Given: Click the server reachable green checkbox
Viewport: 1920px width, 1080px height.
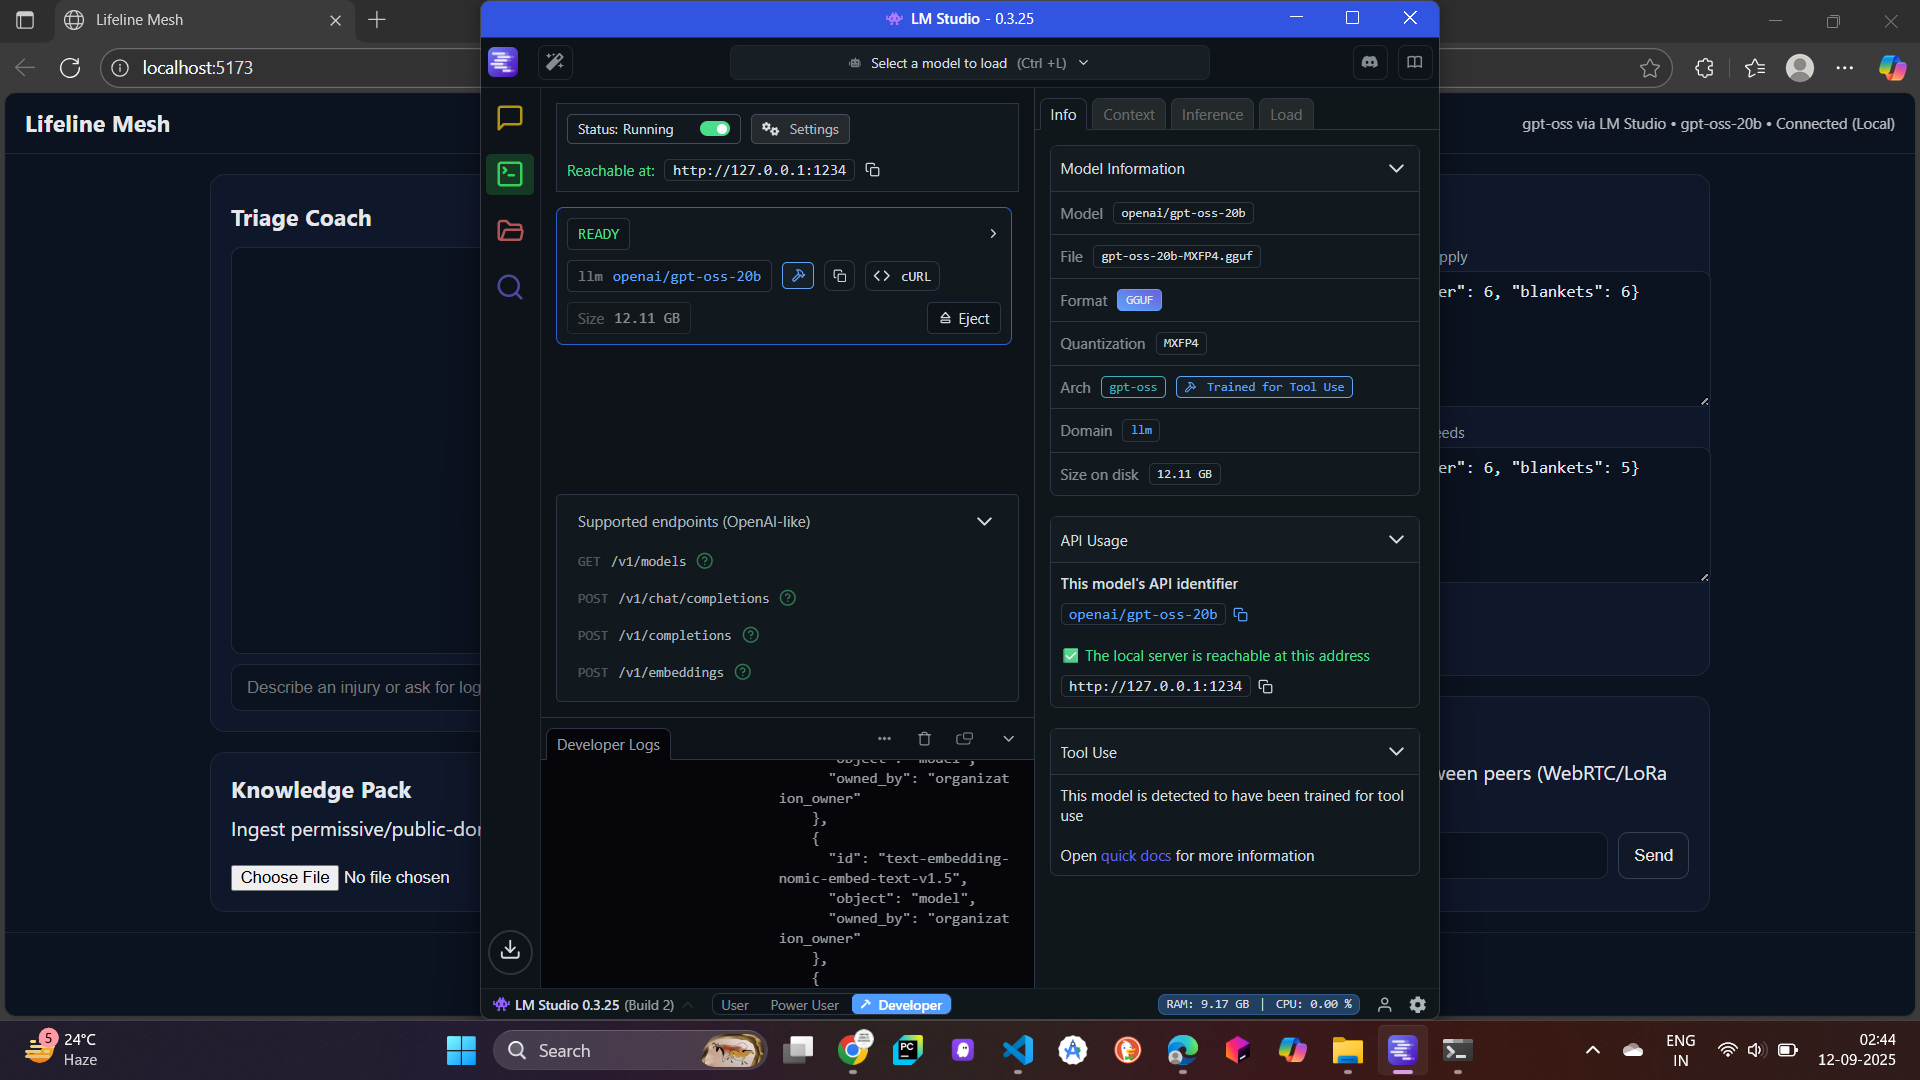Looking at the screenshot, I should click(x=1071, y=656).
